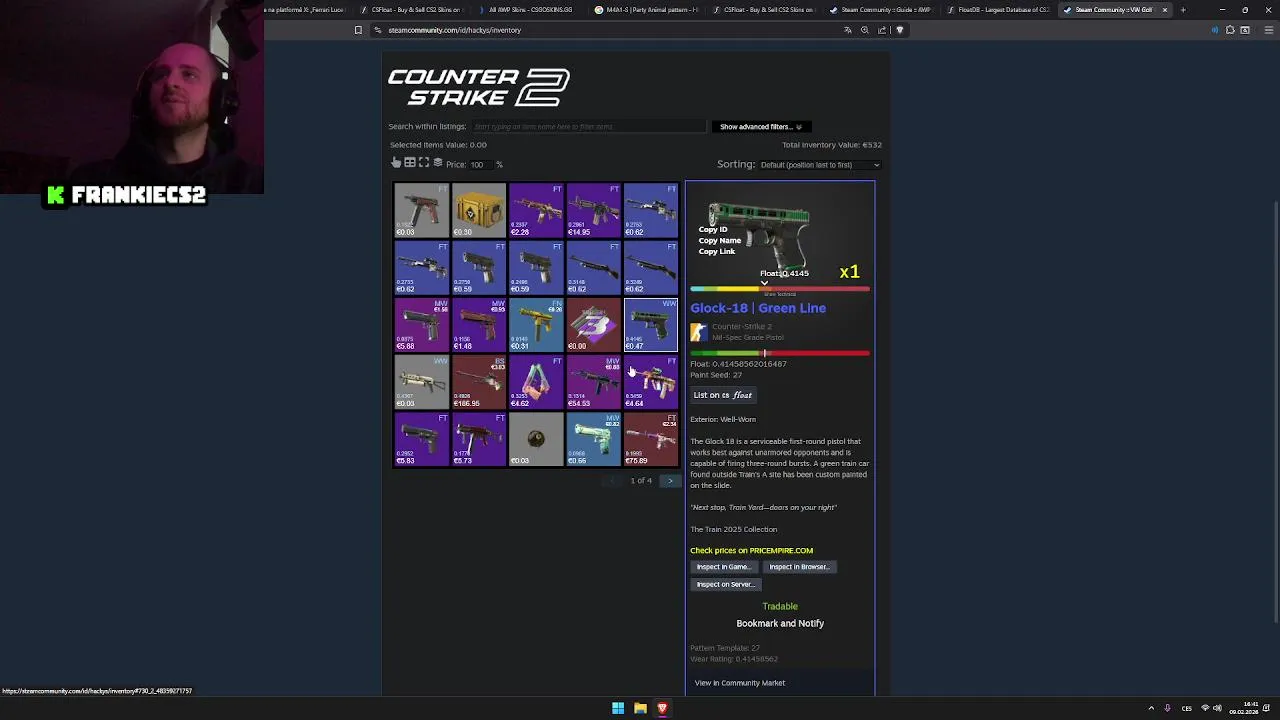This screenshot has width=1280, height=720.
Task: Open the Sorting dropdown
Action: pyautogui.click(x=819, y=165)
